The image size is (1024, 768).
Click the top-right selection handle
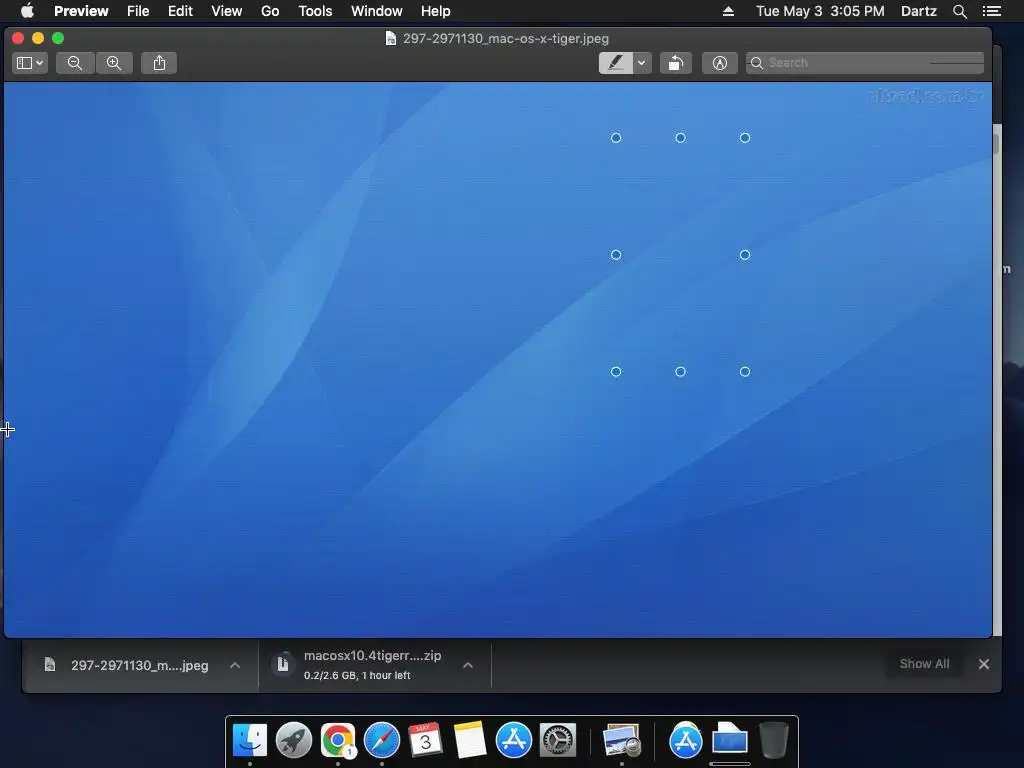coord(745,138)
